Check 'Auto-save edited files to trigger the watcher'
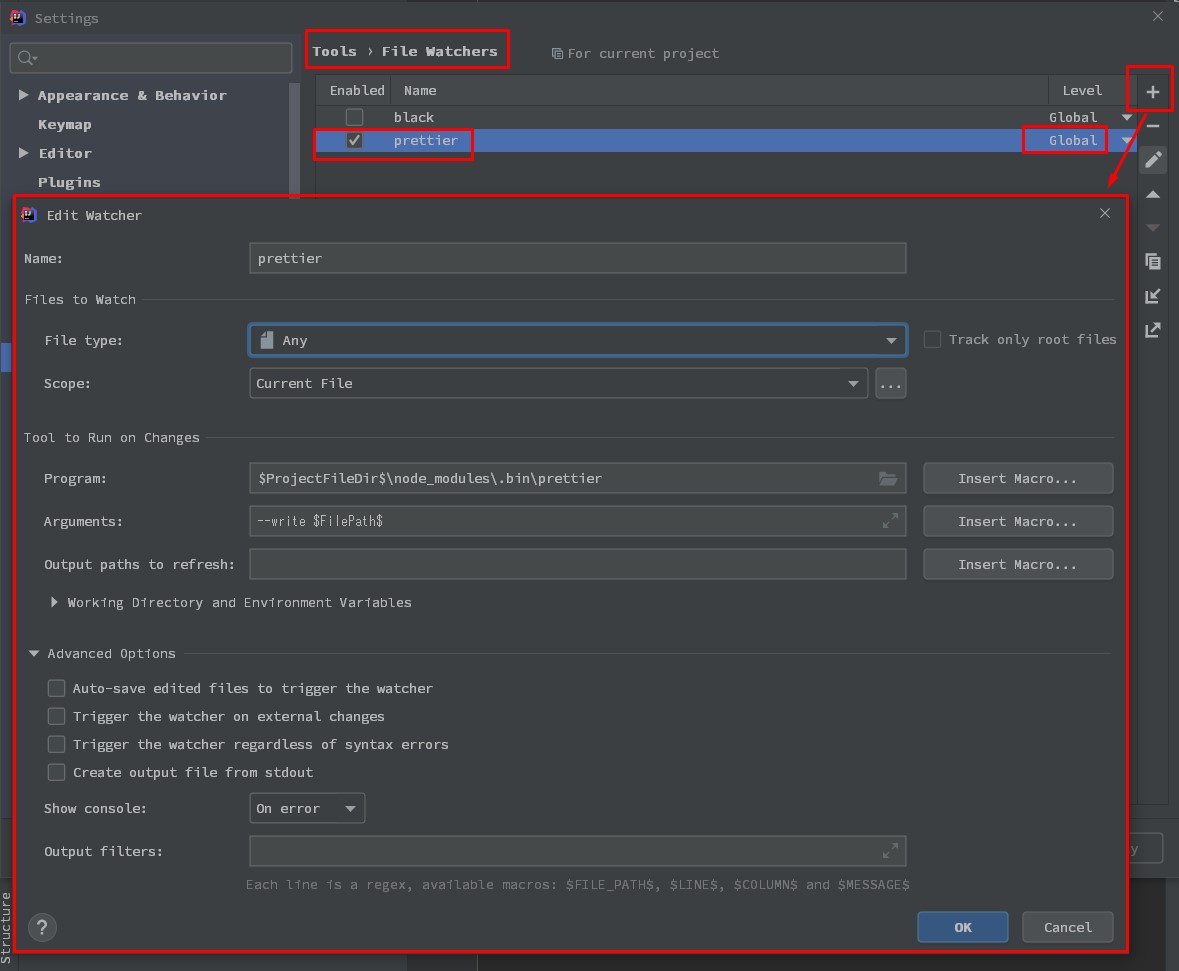 pyautogui.click(x=56, y=688)
